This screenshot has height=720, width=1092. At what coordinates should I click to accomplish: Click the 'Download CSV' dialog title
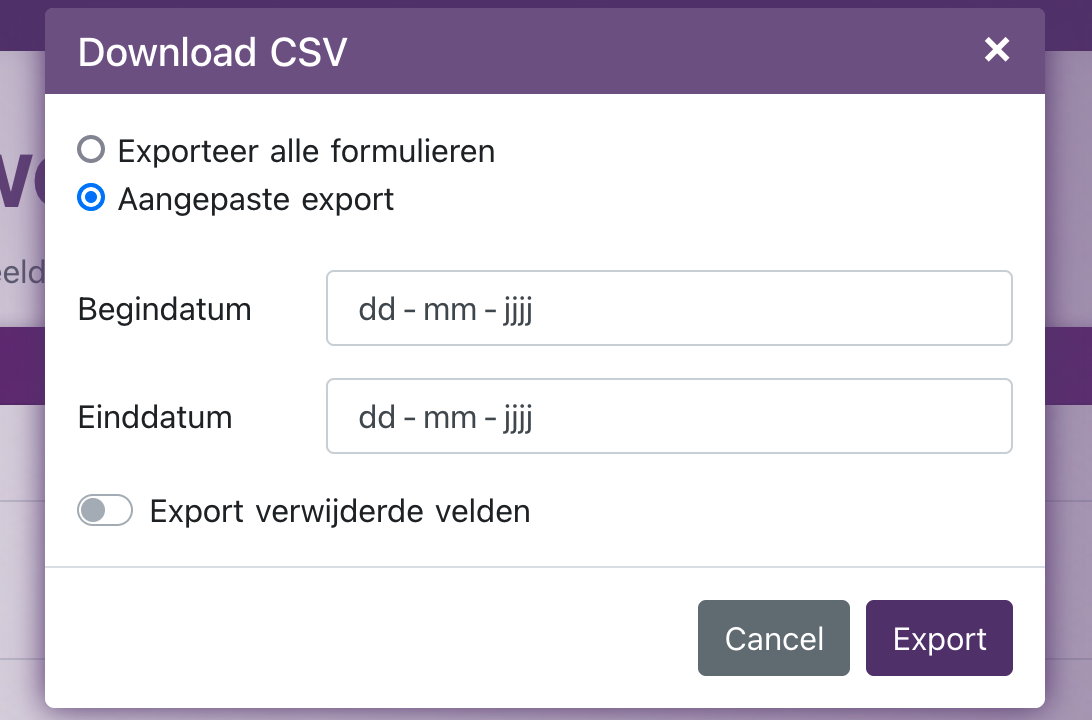(x=212, y=52)
